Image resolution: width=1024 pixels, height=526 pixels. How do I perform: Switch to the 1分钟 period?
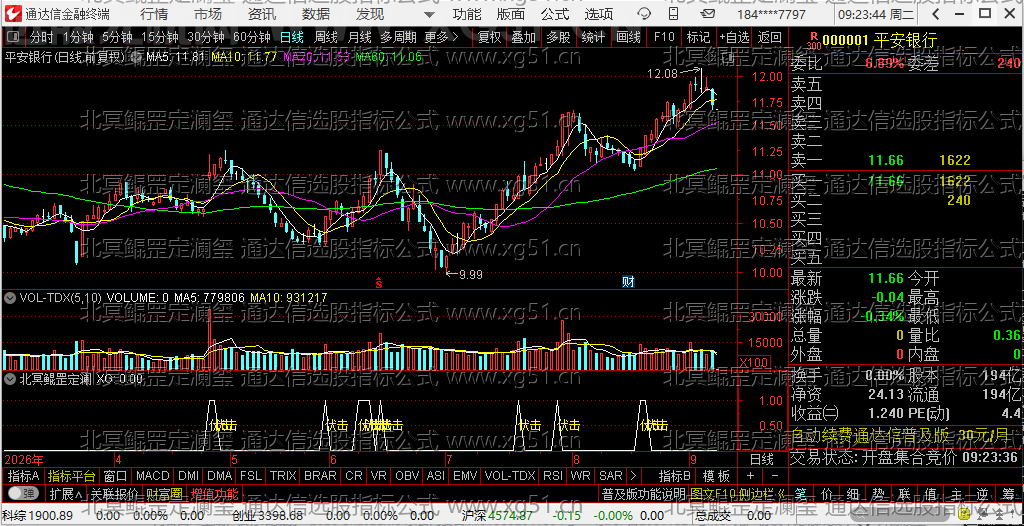(78, 37)
